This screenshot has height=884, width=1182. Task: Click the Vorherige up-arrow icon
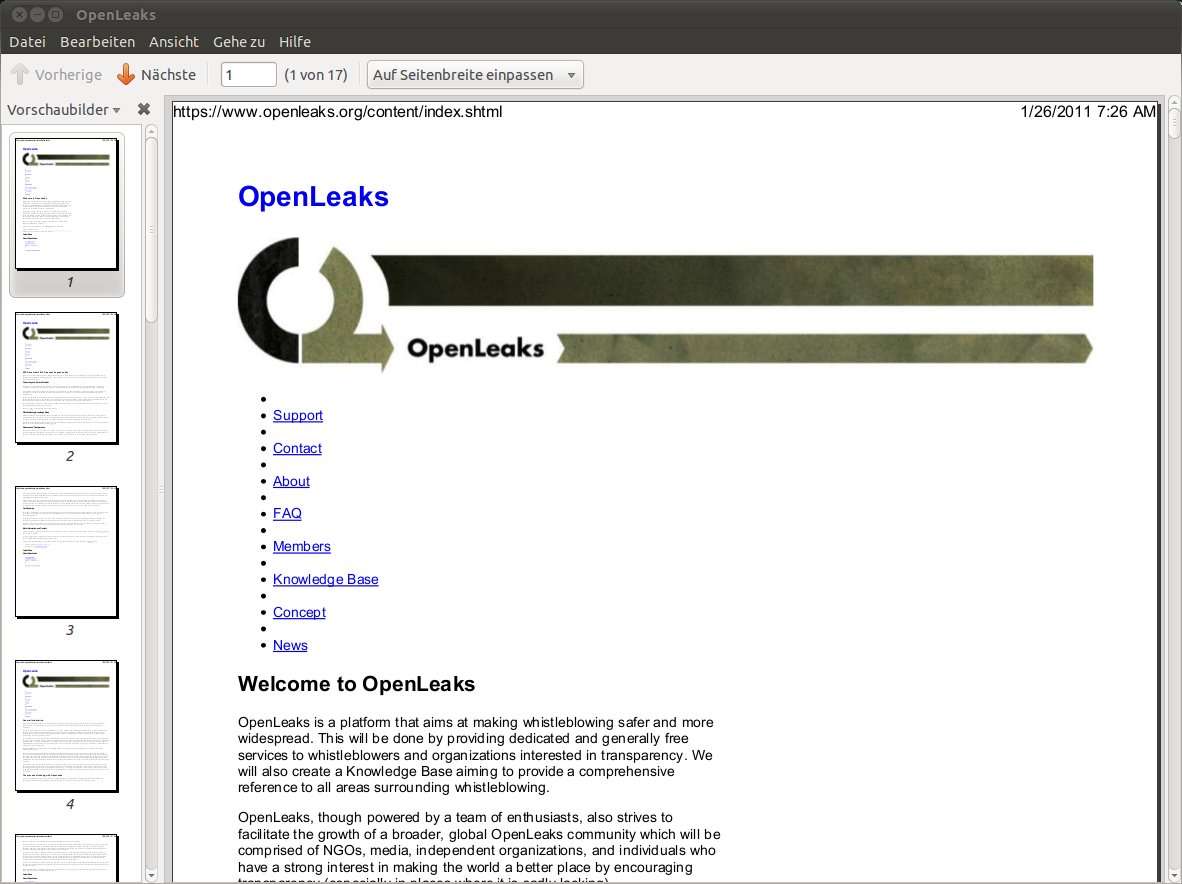pyautogui.click(x=17, y=73)
